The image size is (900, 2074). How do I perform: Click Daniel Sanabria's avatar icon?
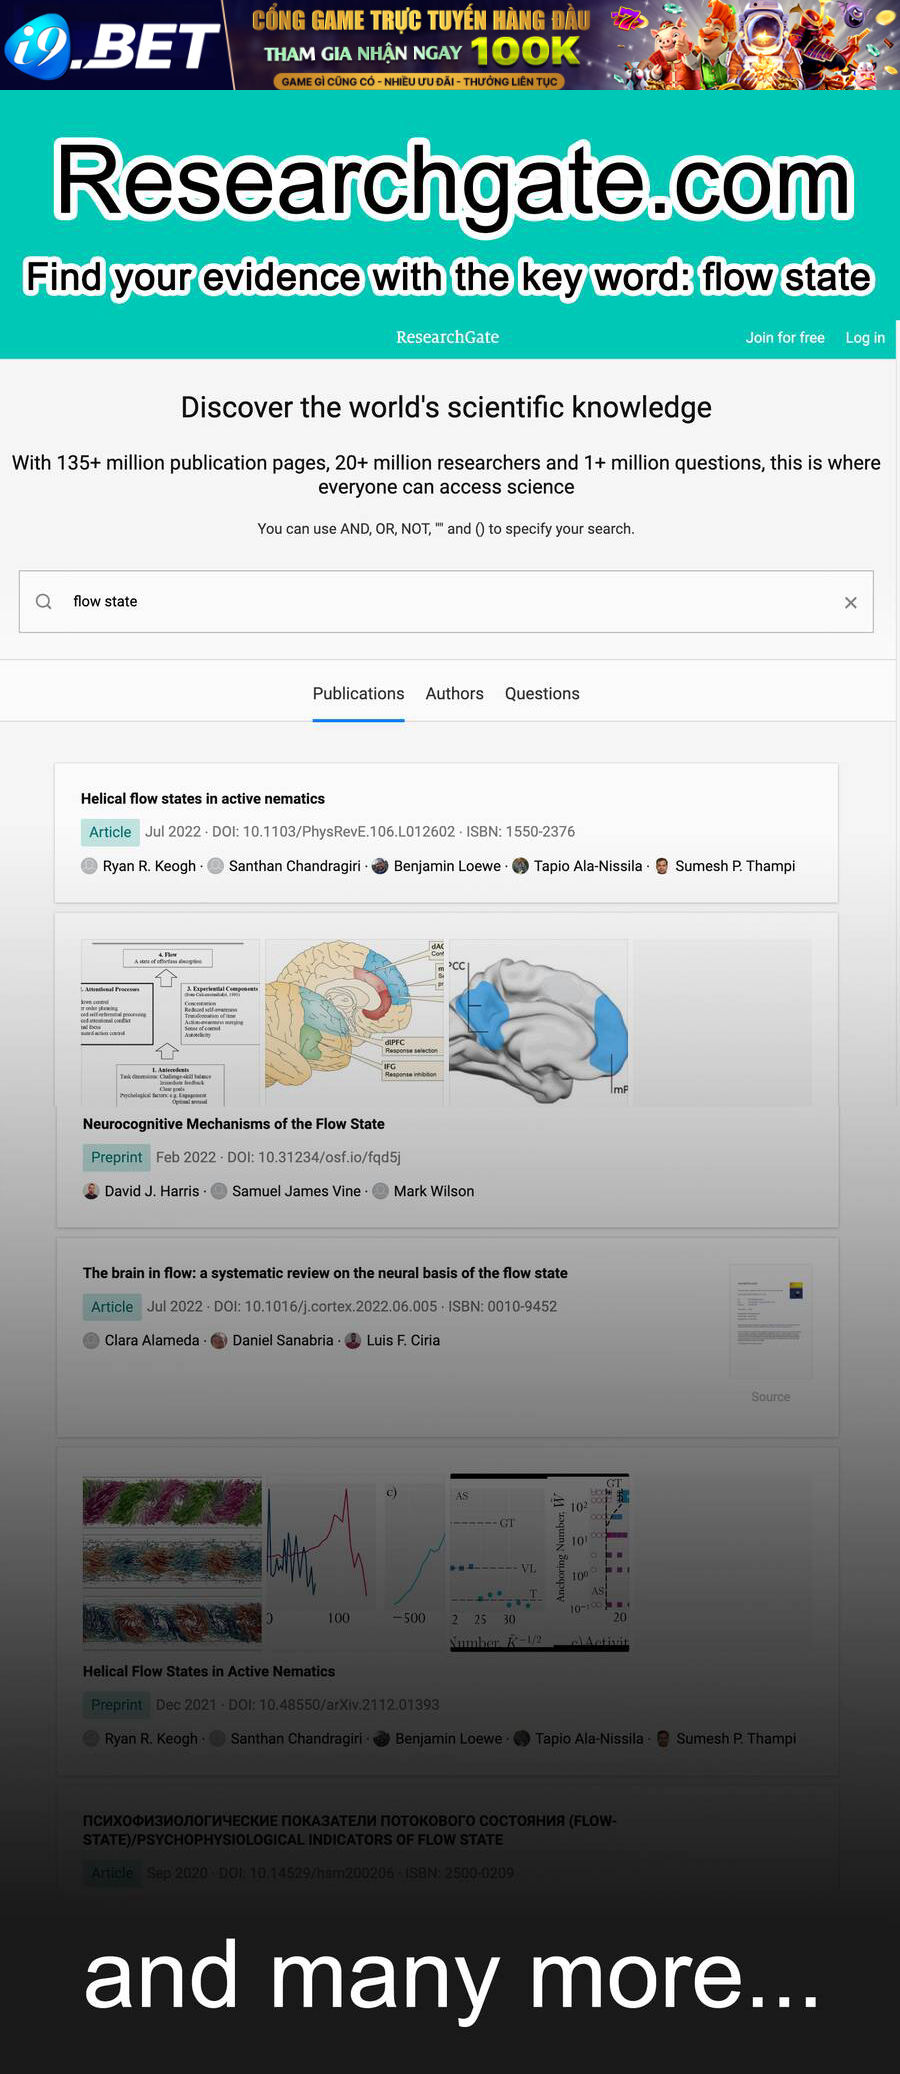tap(219, 1340)
